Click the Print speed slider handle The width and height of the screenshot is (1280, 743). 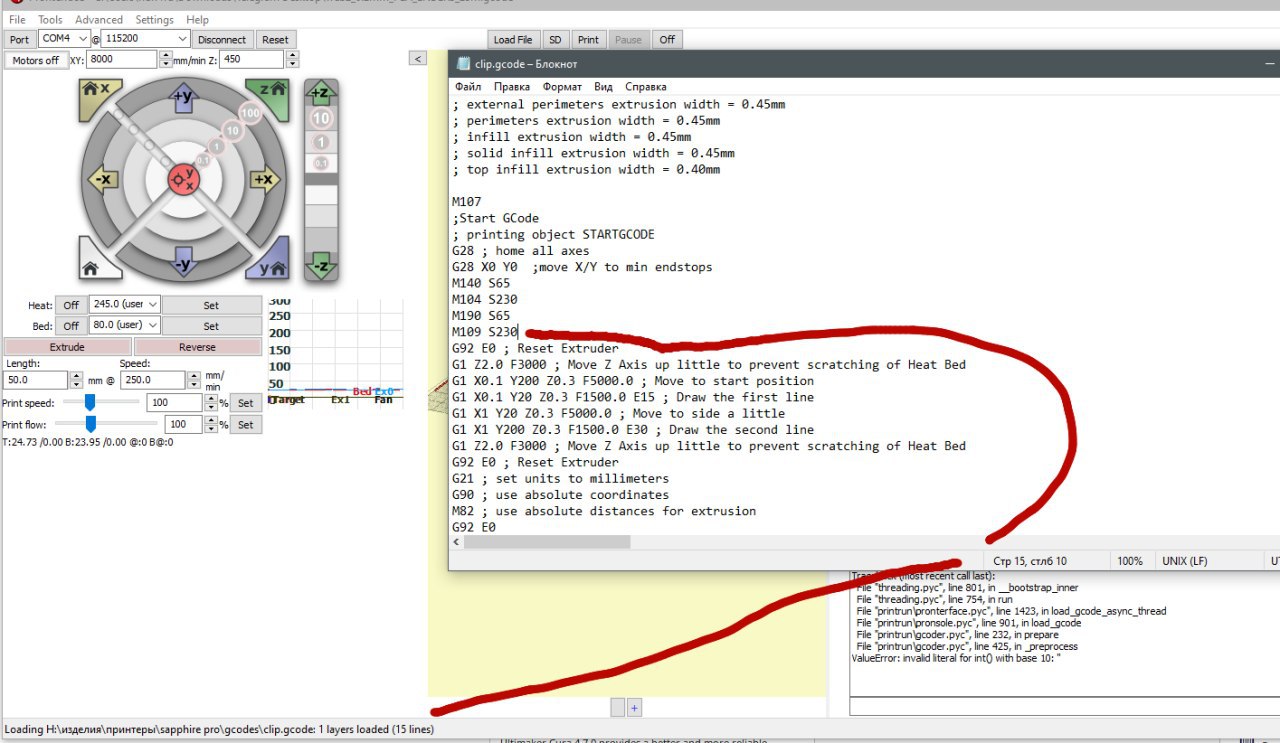tap(90, 402)
